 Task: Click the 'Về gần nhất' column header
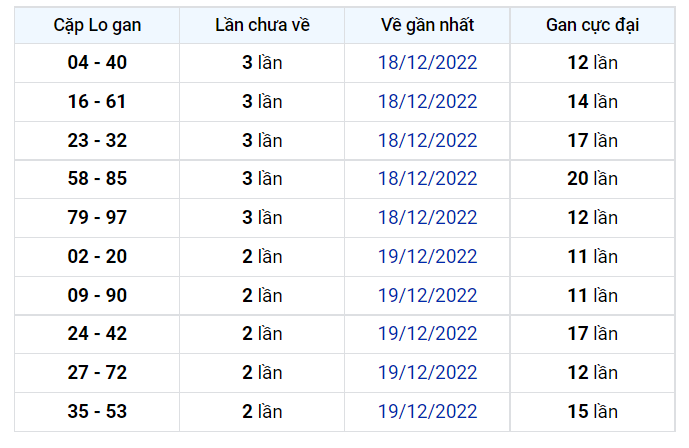(427, 25)
